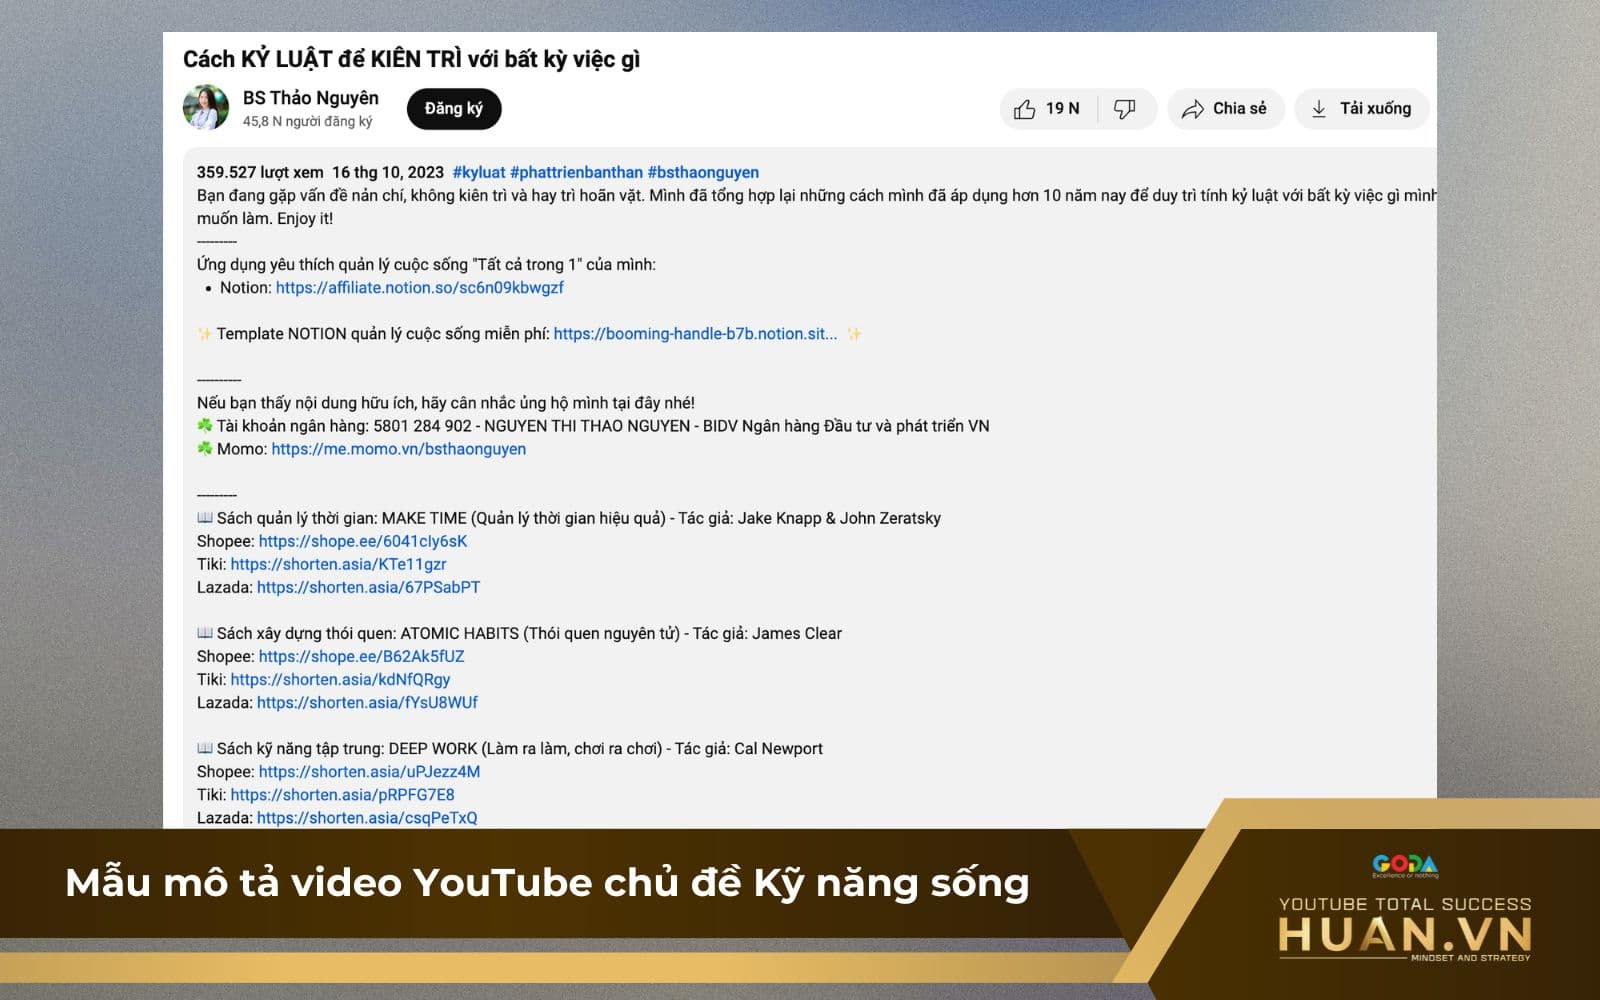
Task: Open Deep Work Lazada link csqPeTxQ
Action: click(367, 818)
